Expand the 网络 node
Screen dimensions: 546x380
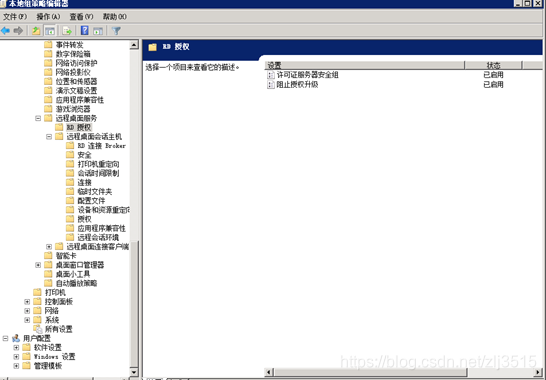point(27,311)
